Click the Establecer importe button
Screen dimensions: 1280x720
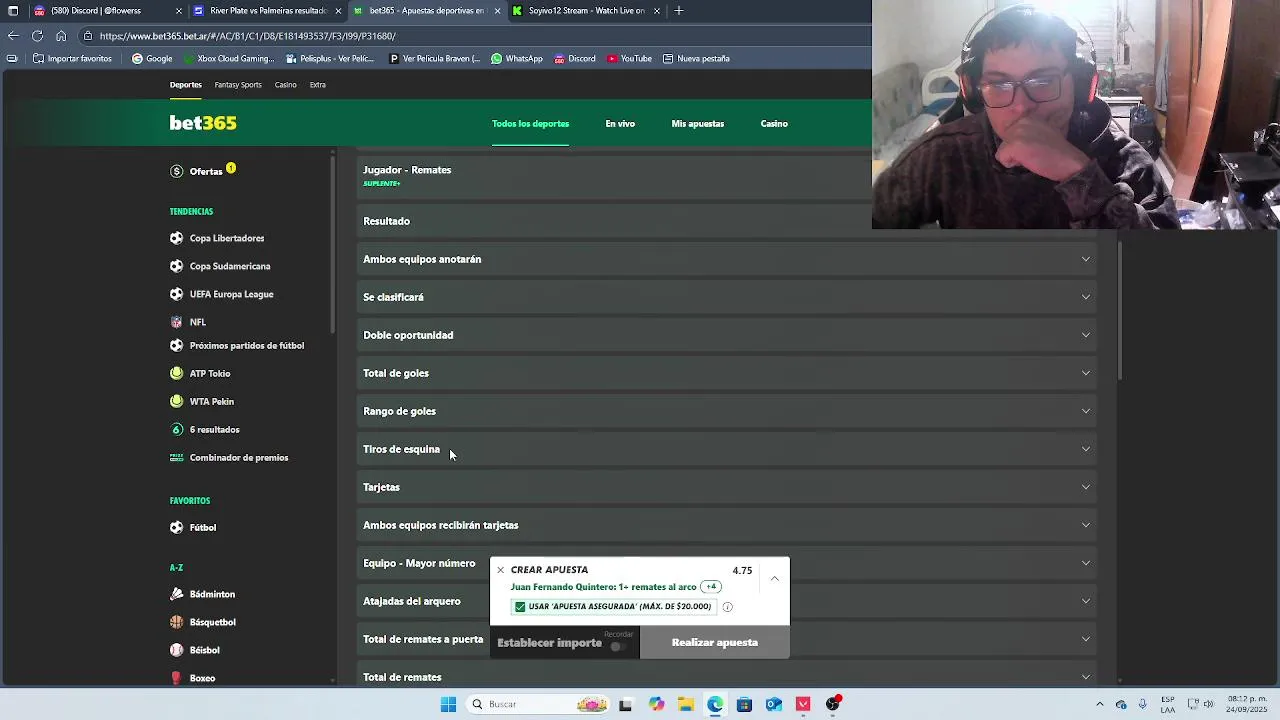click(549, 643)
